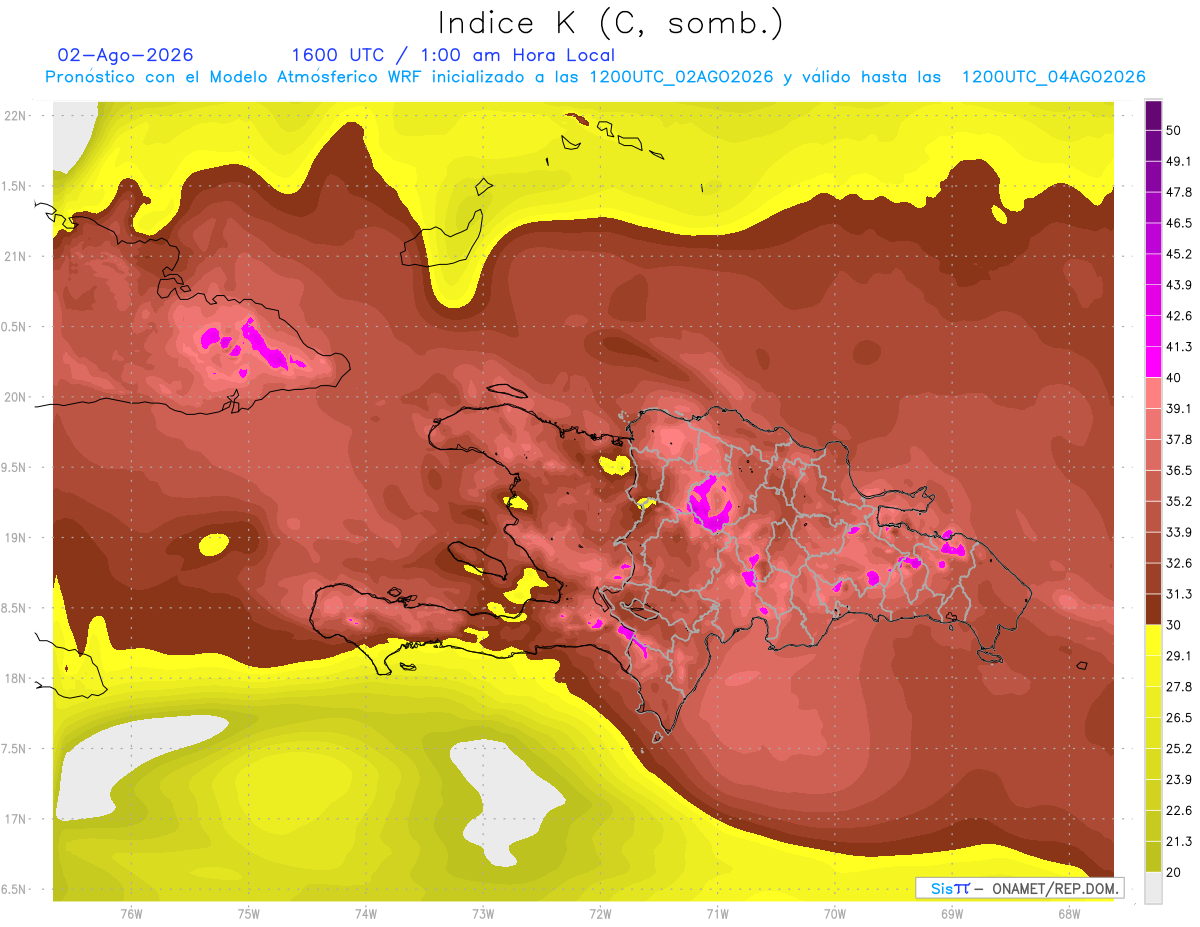Click the latitude label '17N'
Image resolution: width=1200 pixels, height=927 pixels.
pos(16,819)
